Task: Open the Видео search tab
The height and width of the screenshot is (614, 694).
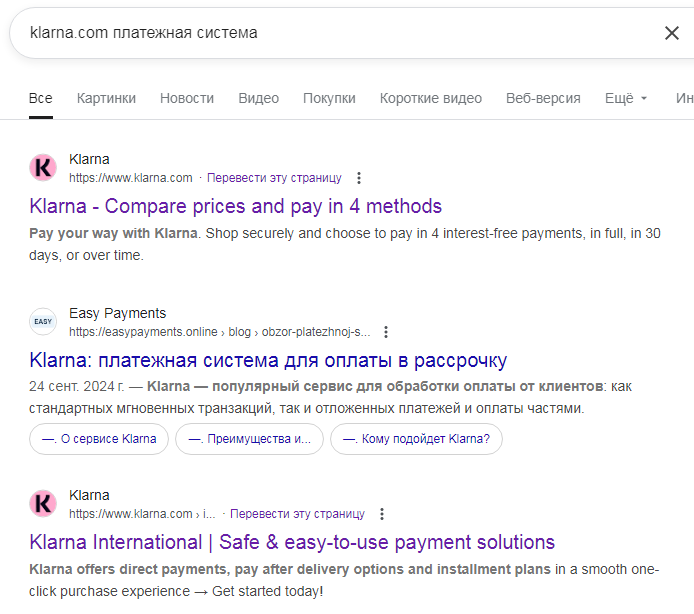Action: click(258, 98)
